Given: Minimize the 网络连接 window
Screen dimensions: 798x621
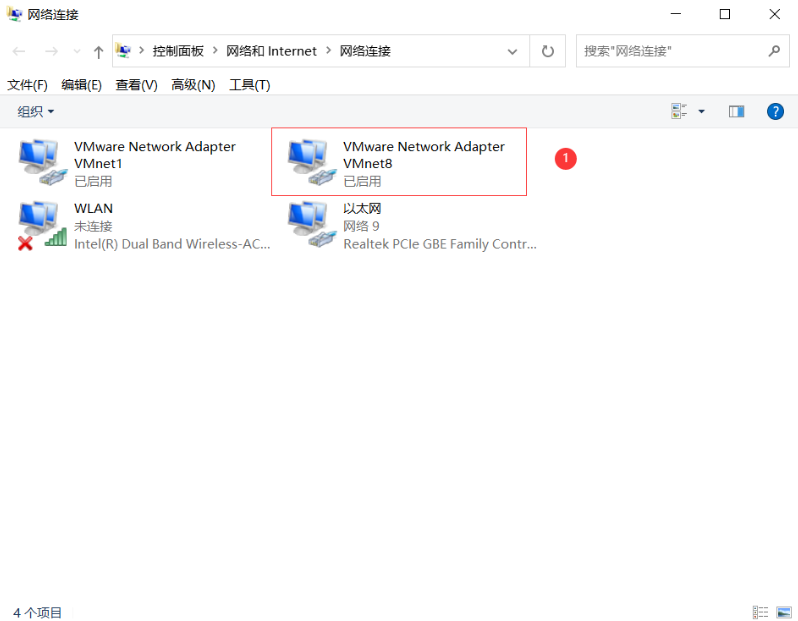Looking at the screenshot, I should [676, 14].
